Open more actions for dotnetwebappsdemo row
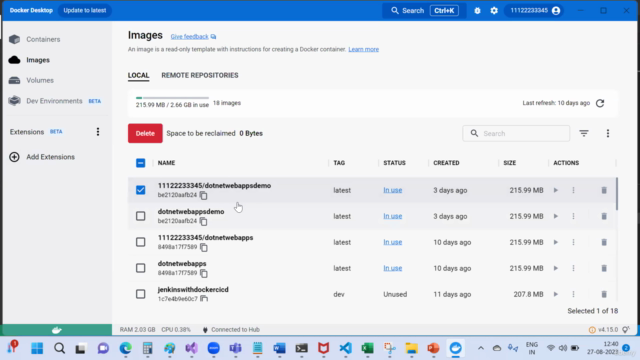 click(573, 216)
